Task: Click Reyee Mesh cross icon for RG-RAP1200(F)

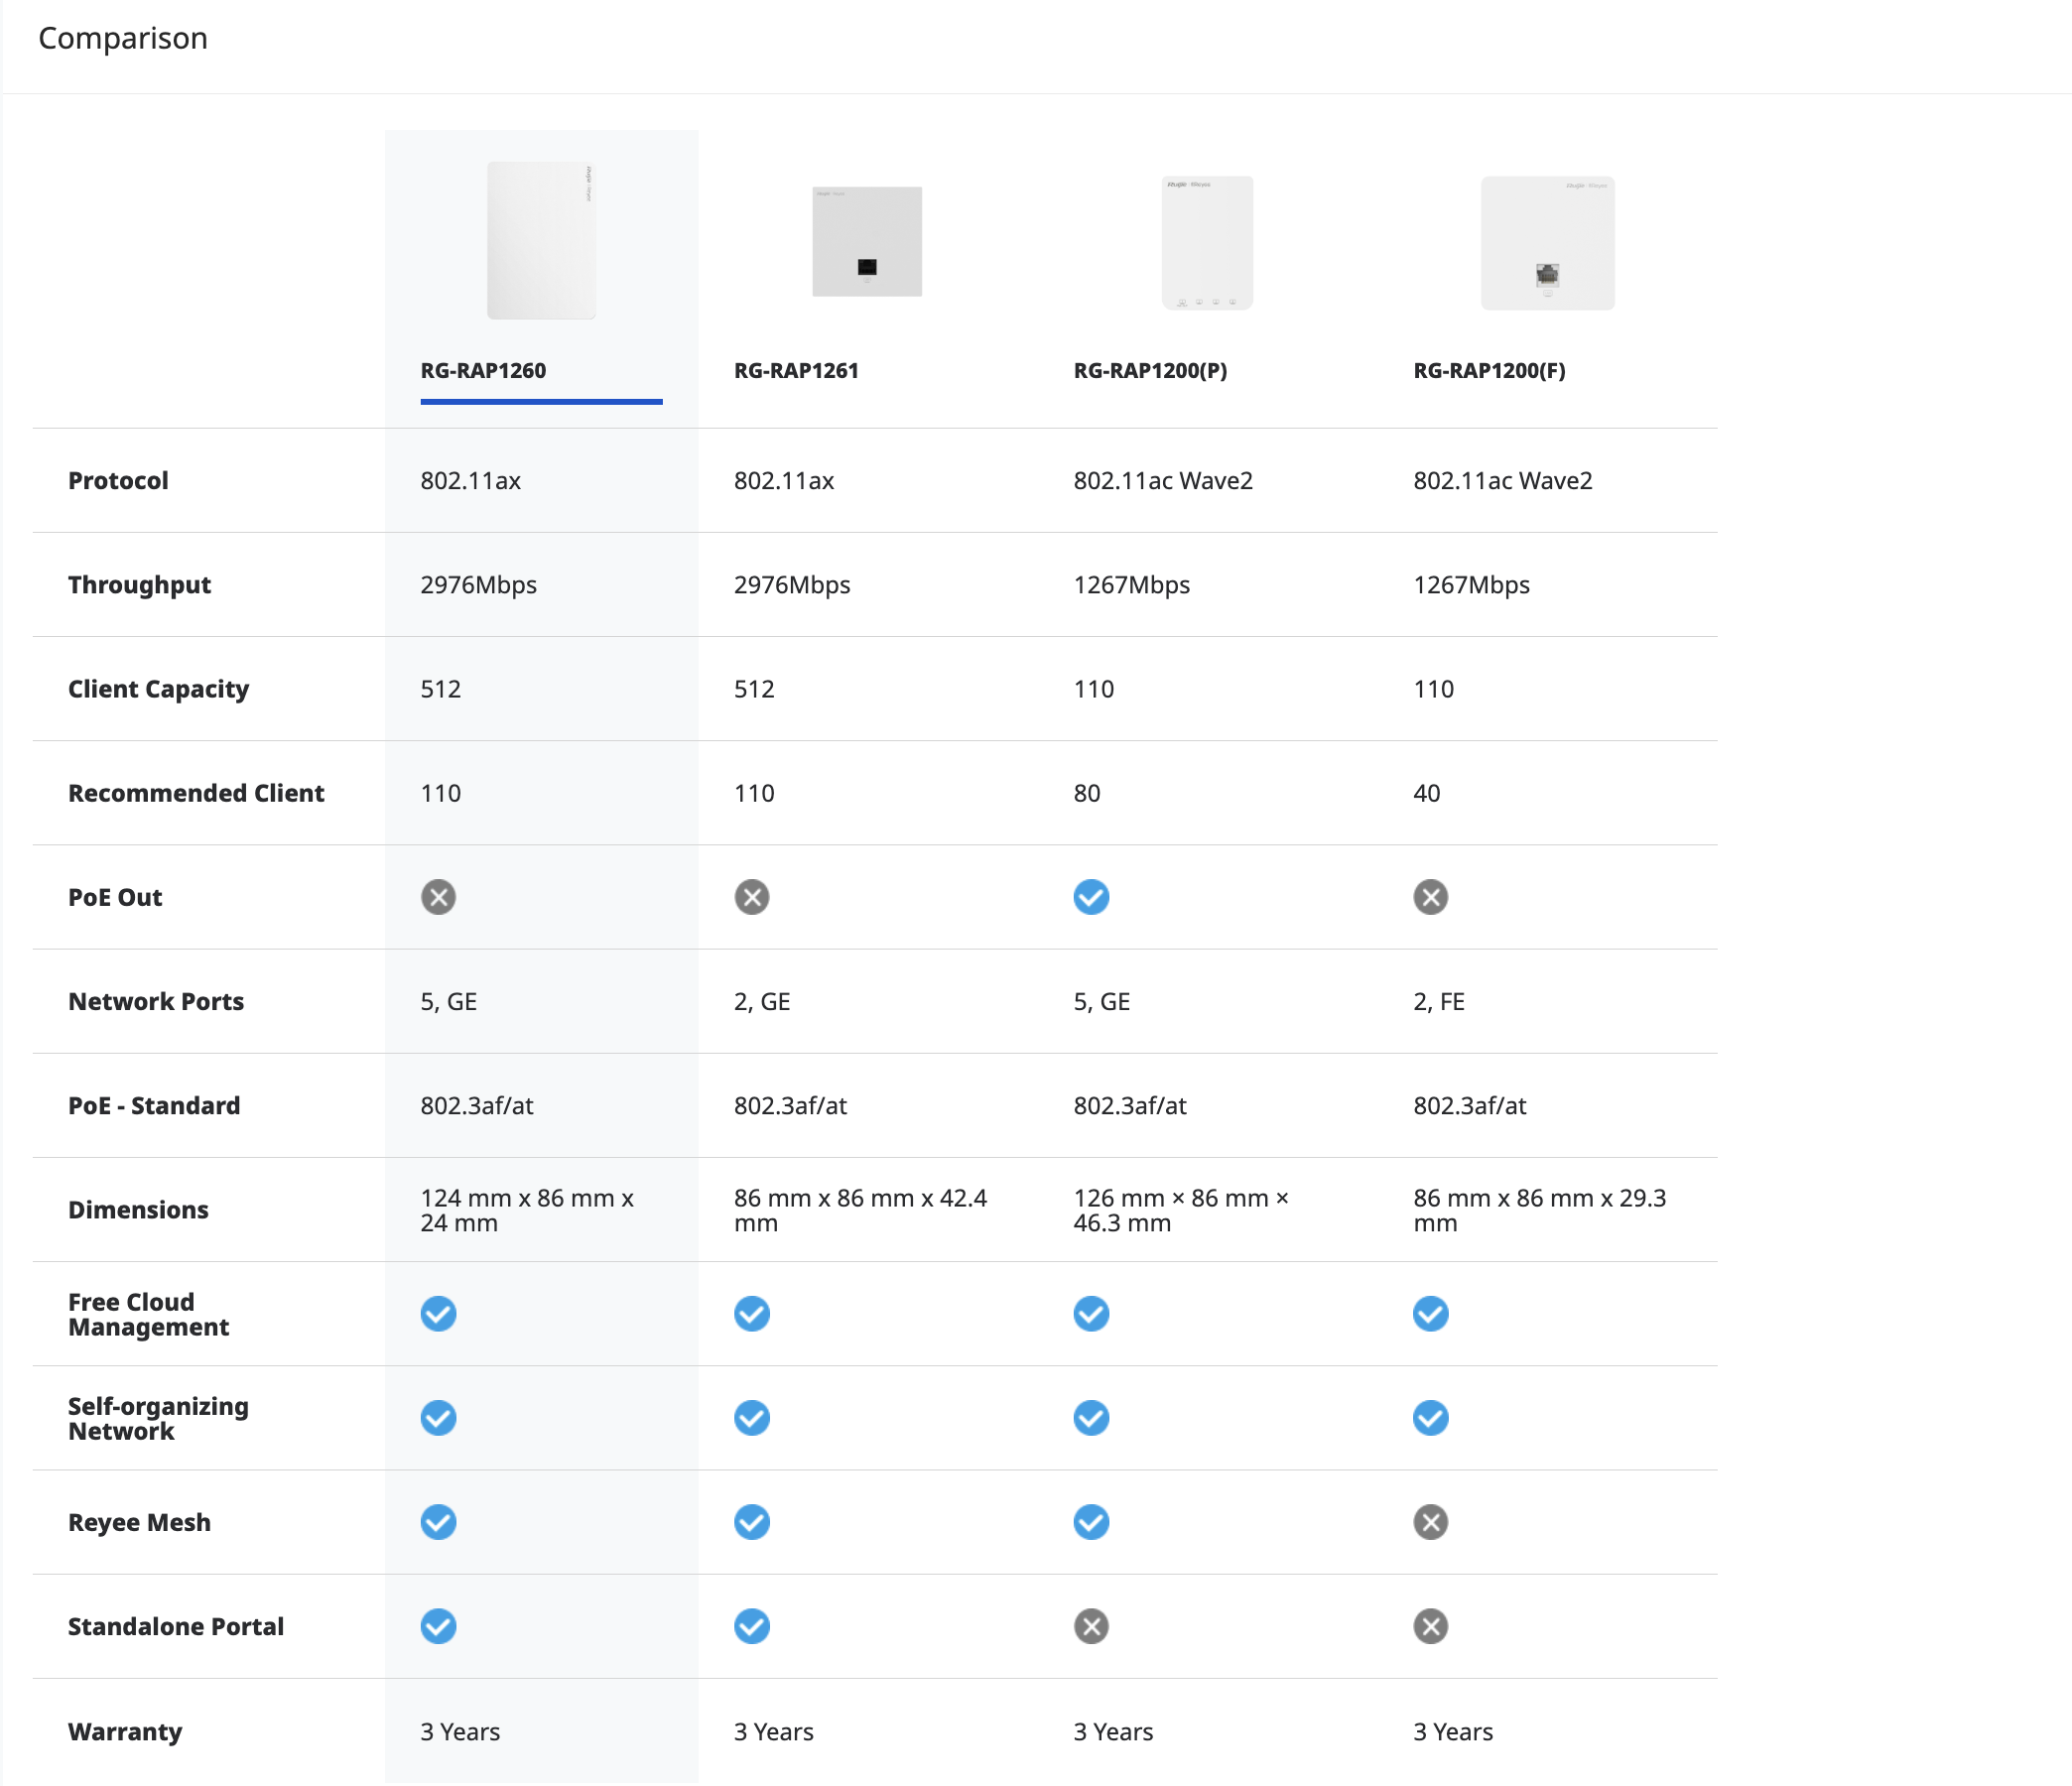Action: 1430,1522
